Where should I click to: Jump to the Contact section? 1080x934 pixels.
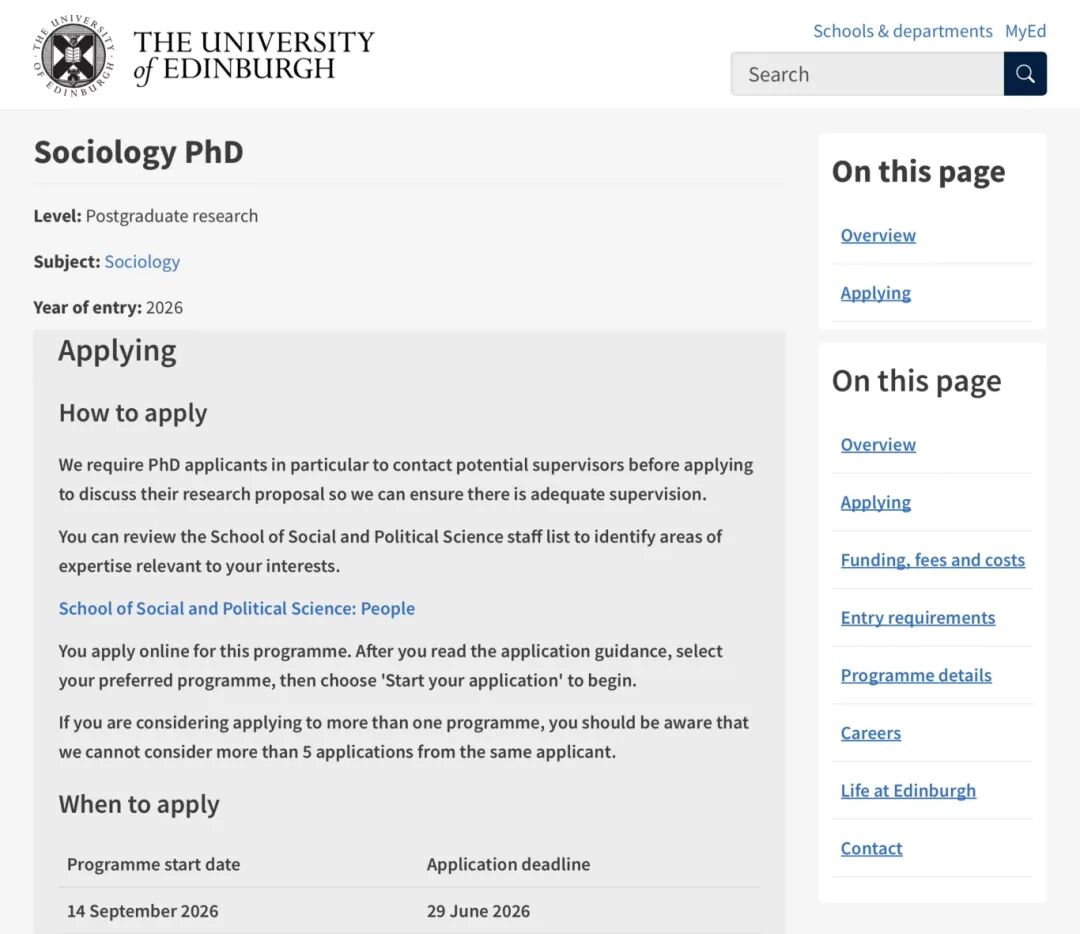pyautogui.click(x=871, y=849)
